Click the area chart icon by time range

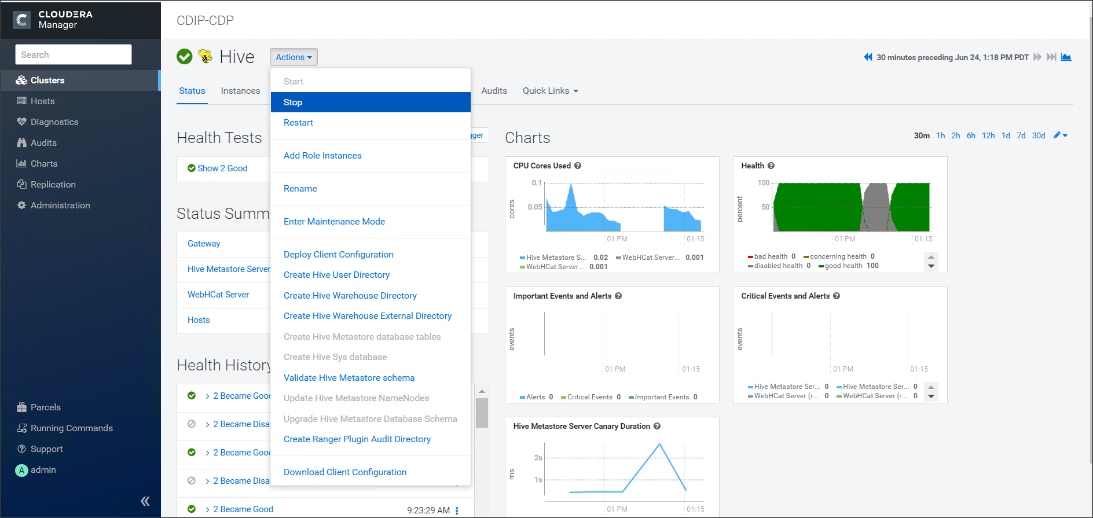pyautogui.click(x=1066, y=57)
